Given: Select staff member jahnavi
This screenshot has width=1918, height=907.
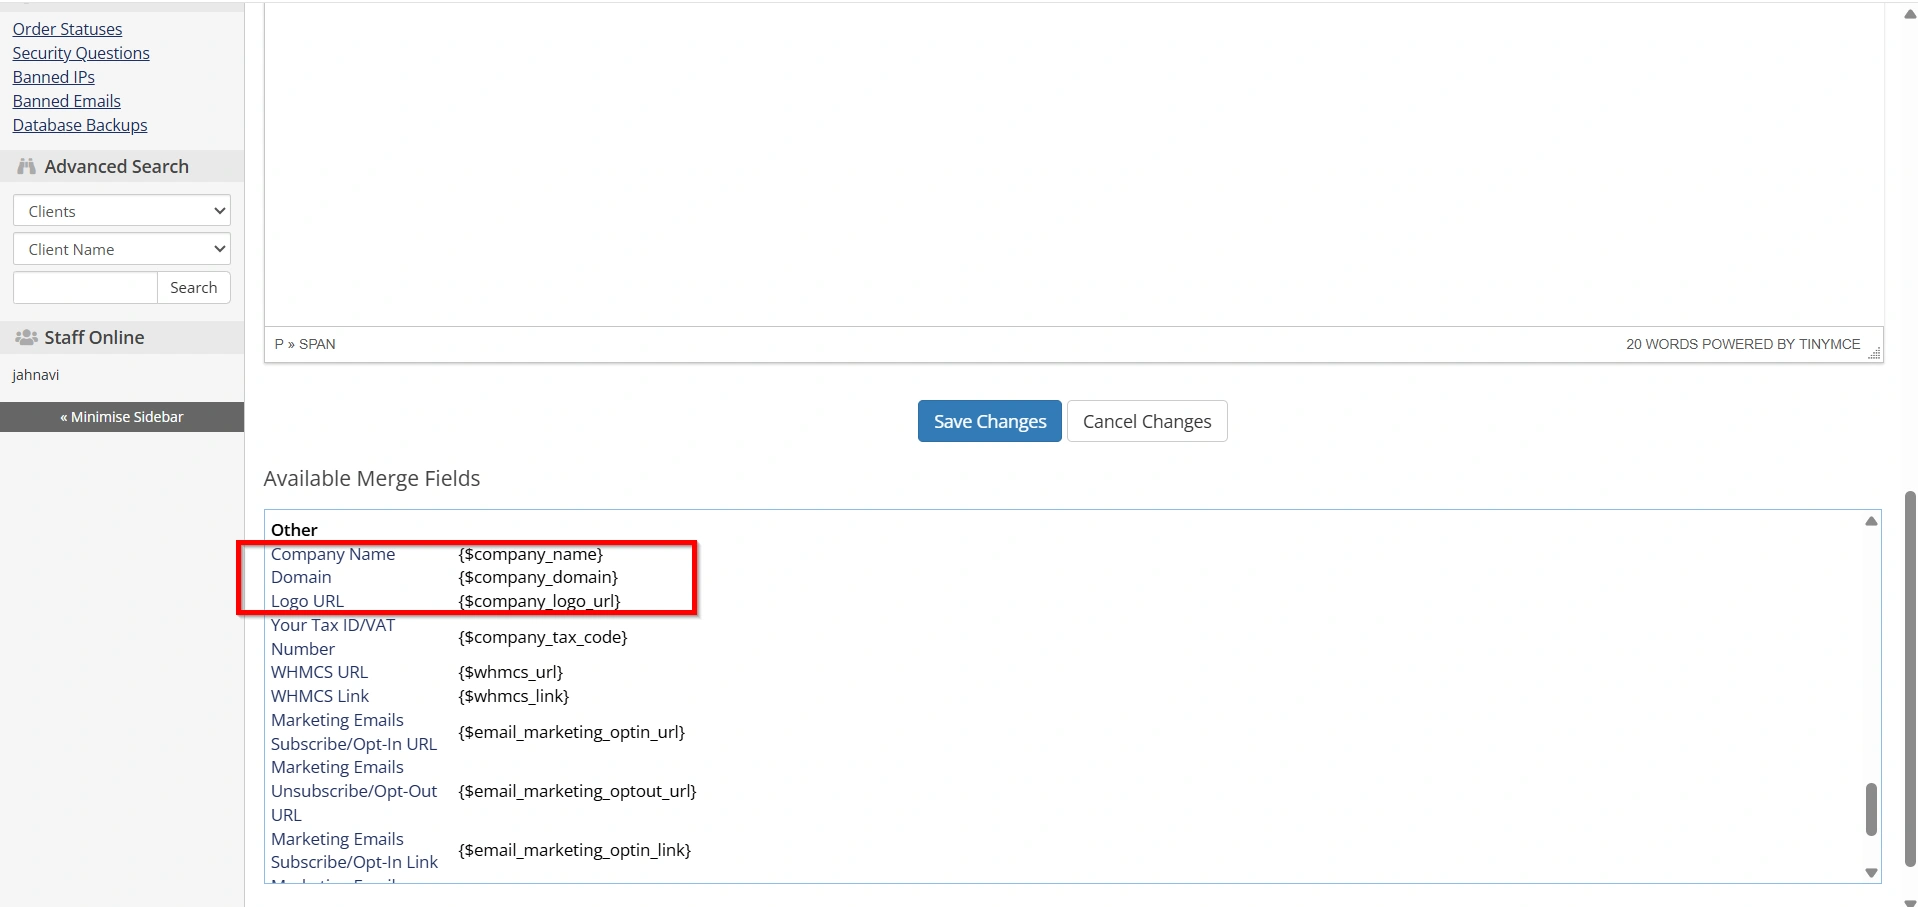Looking at the screenshot, I should pyautogui.click(x=36, y=375).
